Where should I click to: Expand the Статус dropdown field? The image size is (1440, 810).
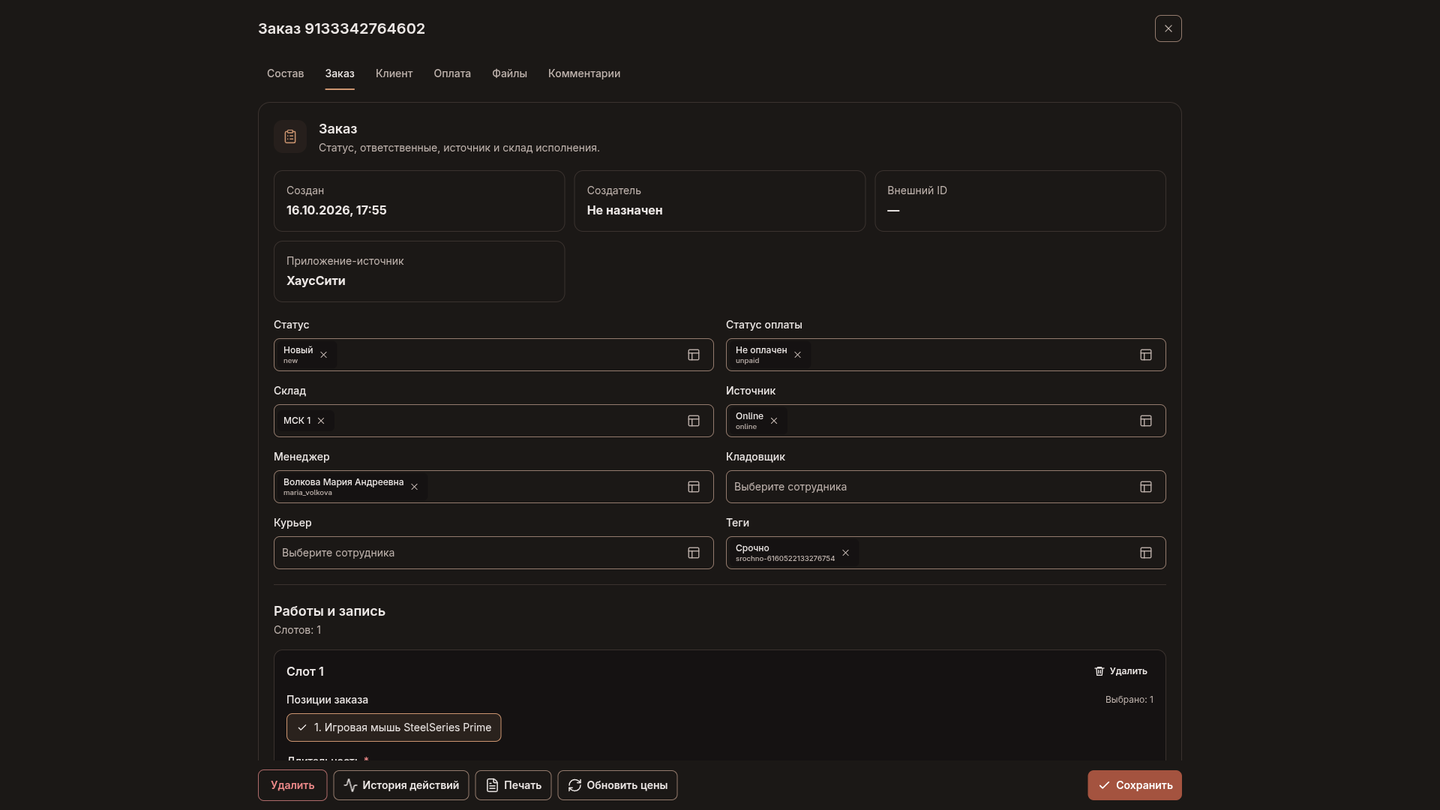[493, 355]
